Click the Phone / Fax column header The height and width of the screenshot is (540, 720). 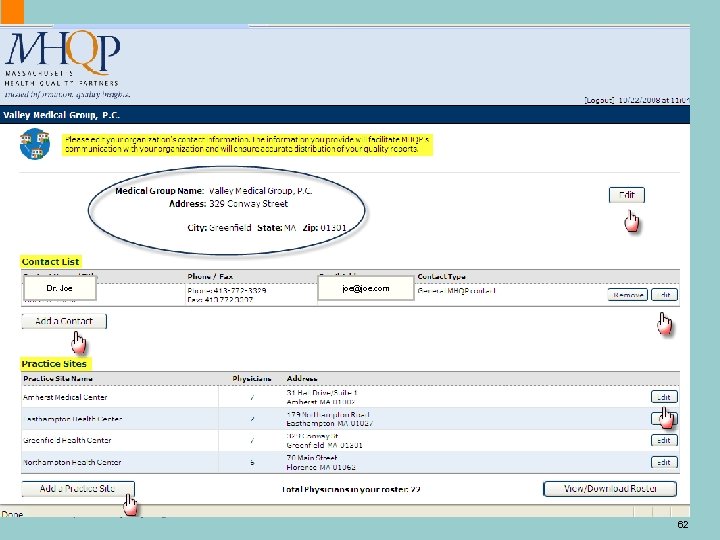(x=210, y=276)
